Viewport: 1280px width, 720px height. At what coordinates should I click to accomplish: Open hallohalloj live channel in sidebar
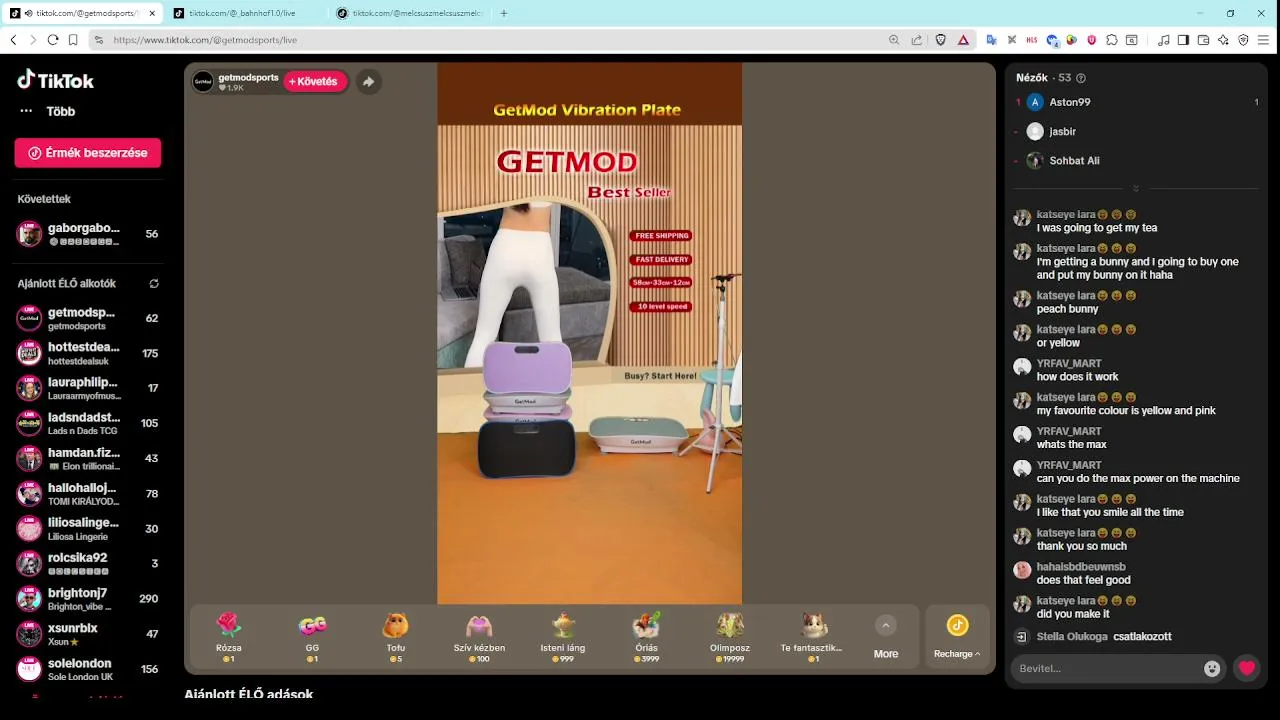[88, 493]
